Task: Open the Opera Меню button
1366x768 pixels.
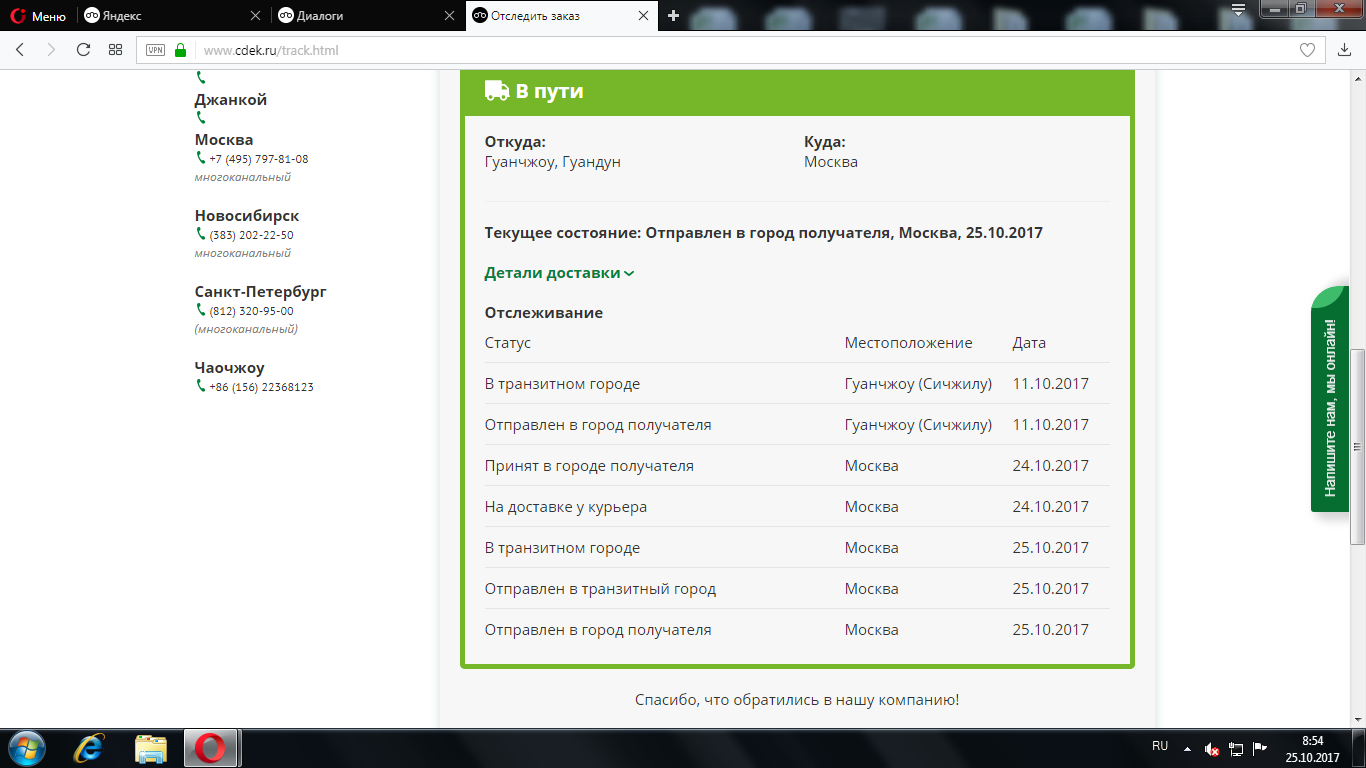Action: (x=38, y=16)
